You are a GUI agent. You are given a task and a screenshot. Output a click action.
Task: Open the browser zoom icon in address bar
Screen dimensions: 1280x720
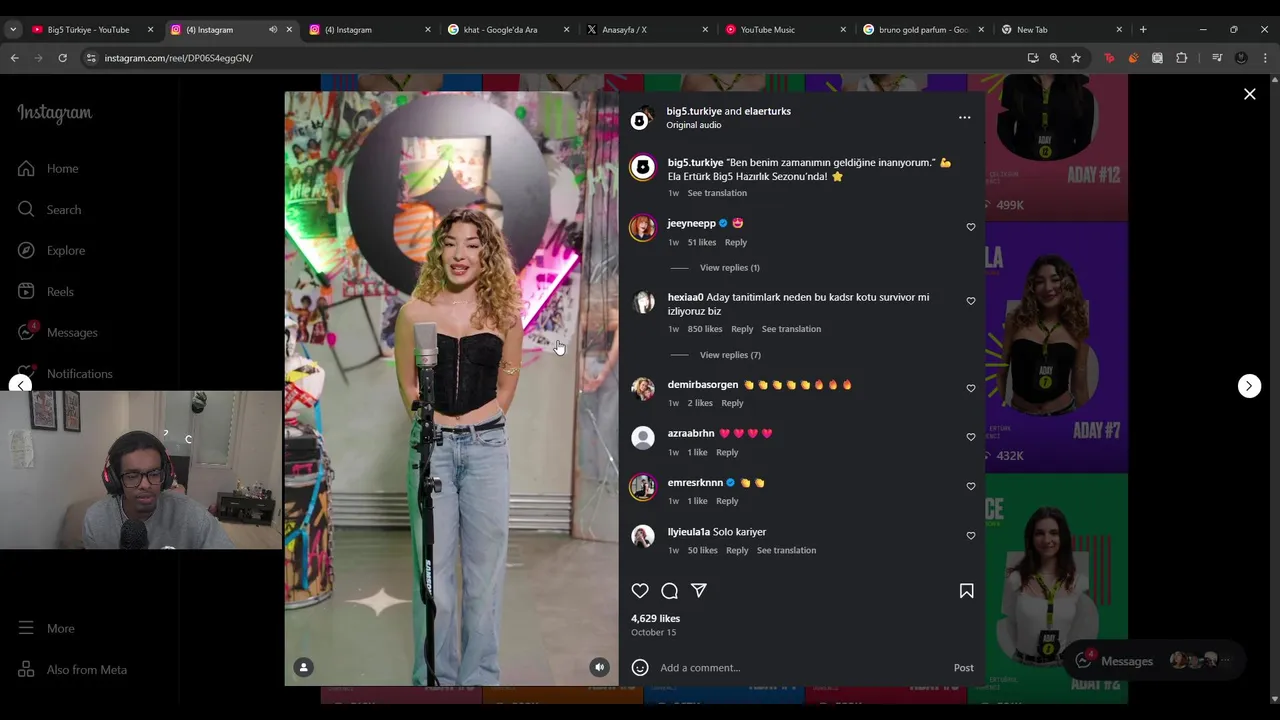[x=1054, y=58]
